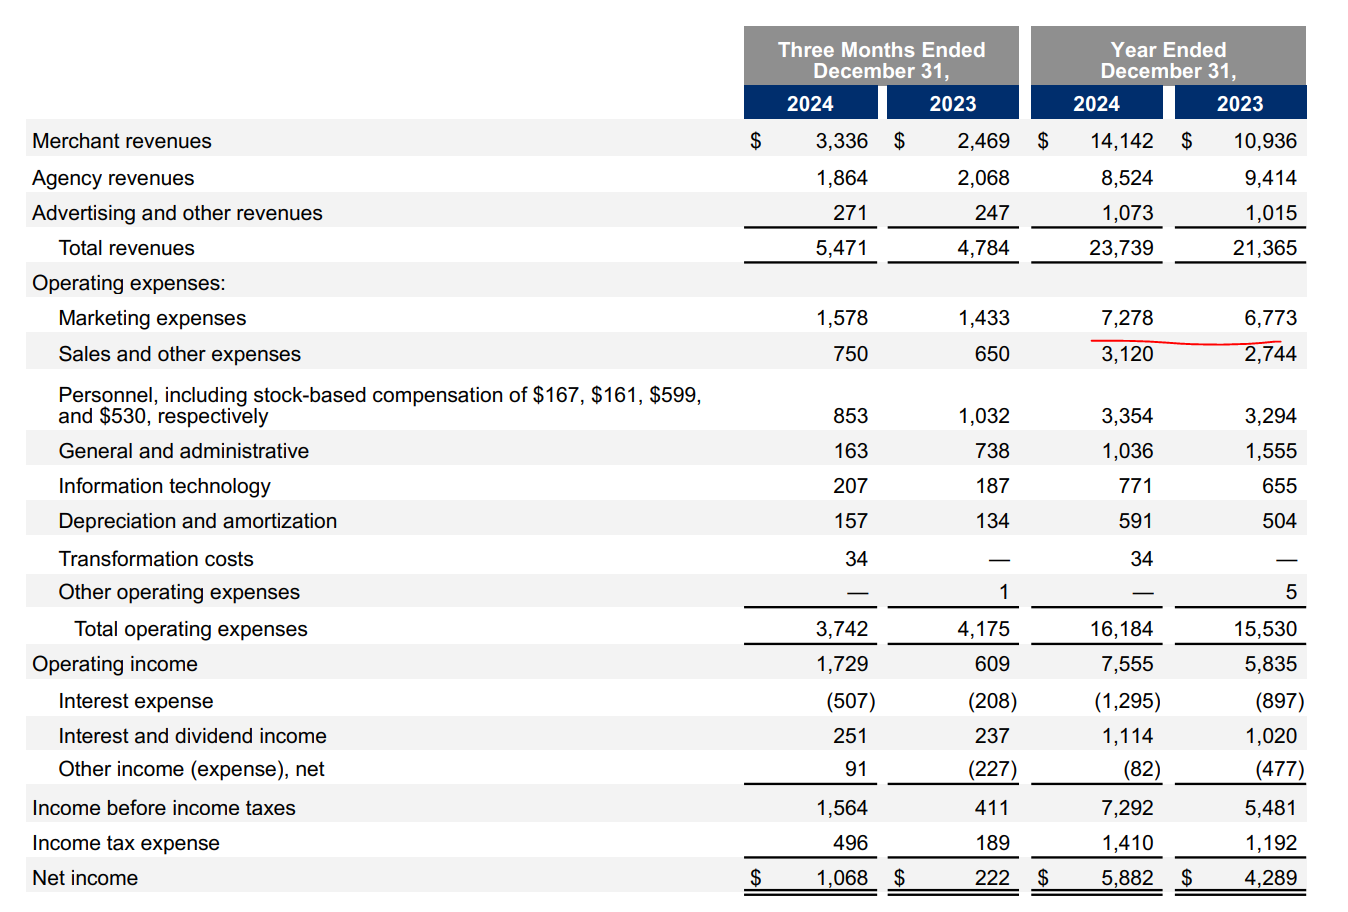Screen dimensions: 1348x912
Task: Select agency revenues value 1,864
Action: pyautogui.click(x=841, y=178)
